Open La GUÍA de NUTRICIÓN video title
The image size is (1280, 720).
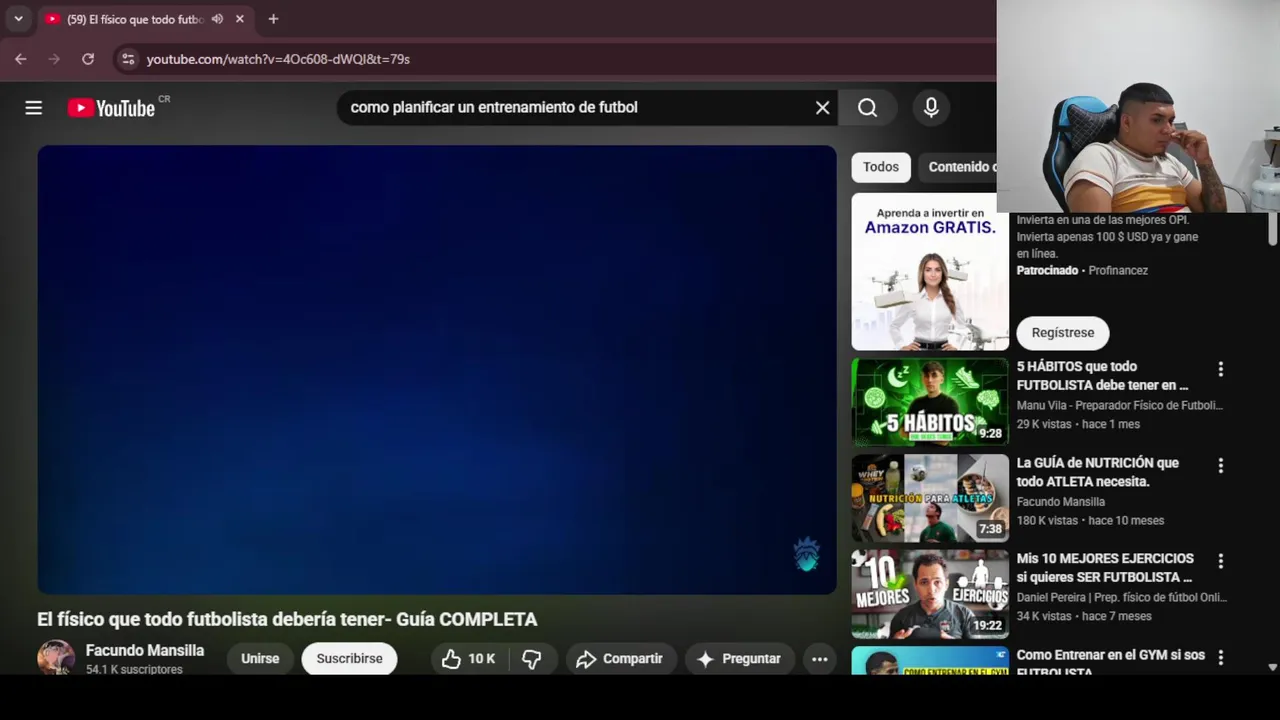tap(1098, 472)
